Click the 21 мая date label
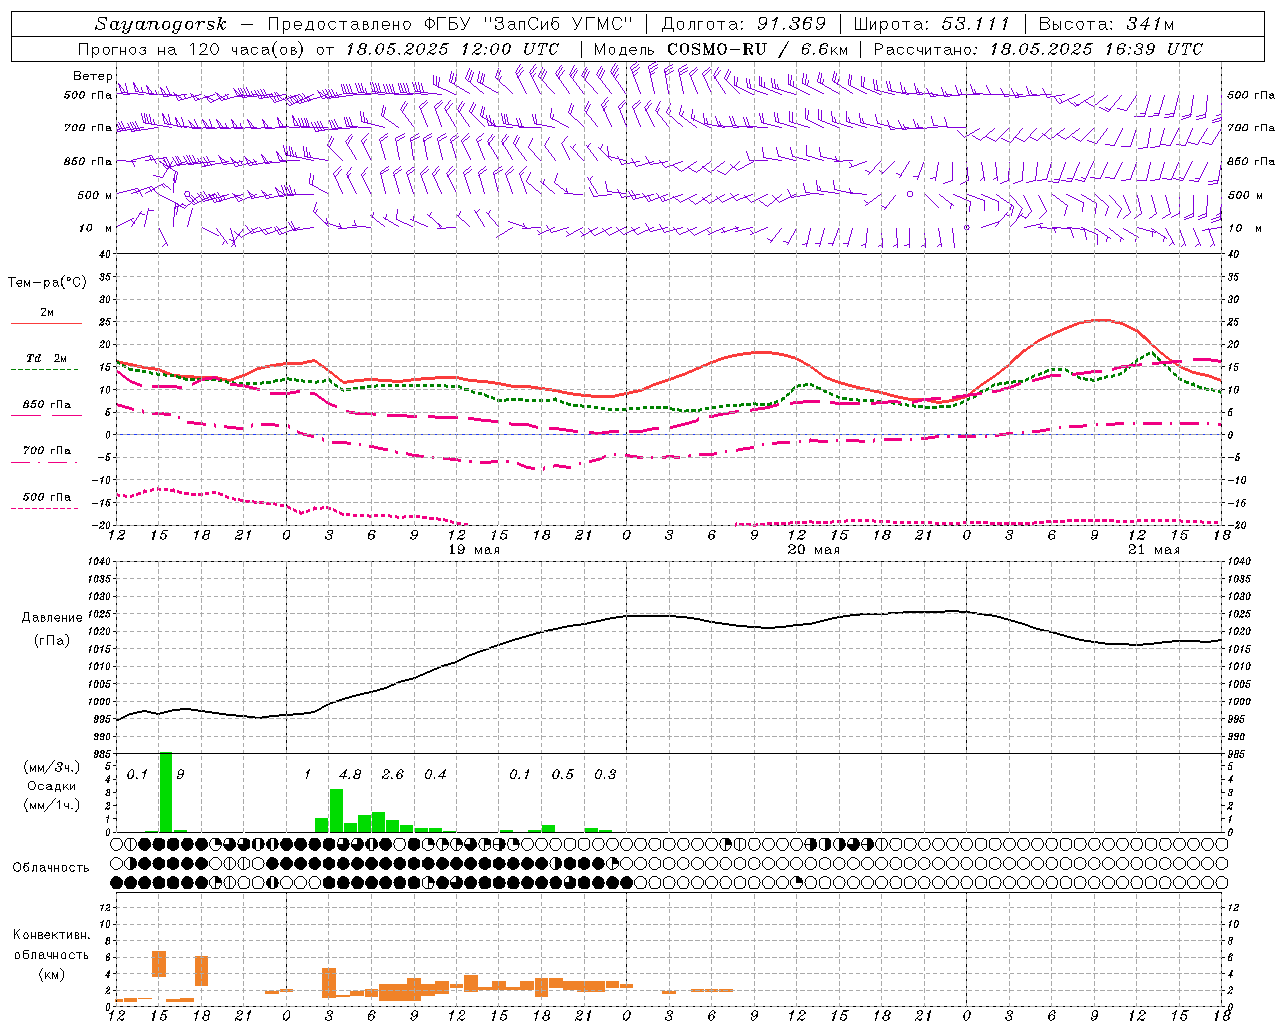This screenshot has width=1280, height=1024. pos(1154,550)
